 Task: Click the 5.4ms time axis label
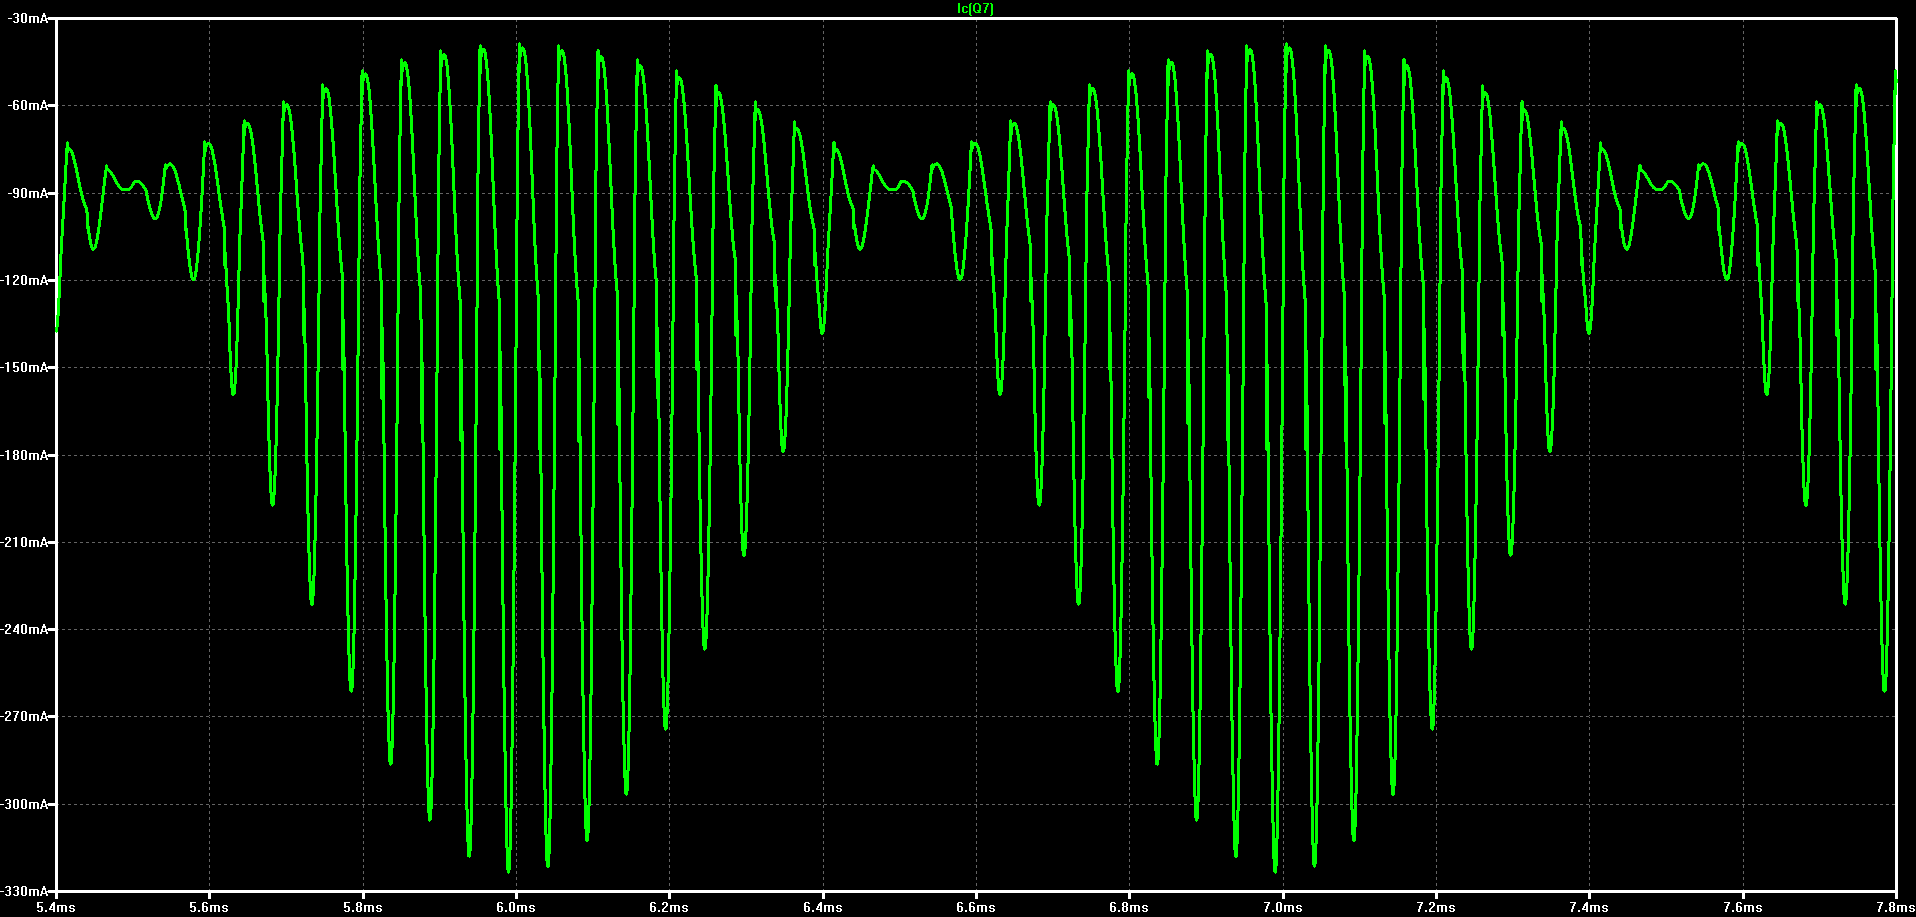[x=55, y=908]
